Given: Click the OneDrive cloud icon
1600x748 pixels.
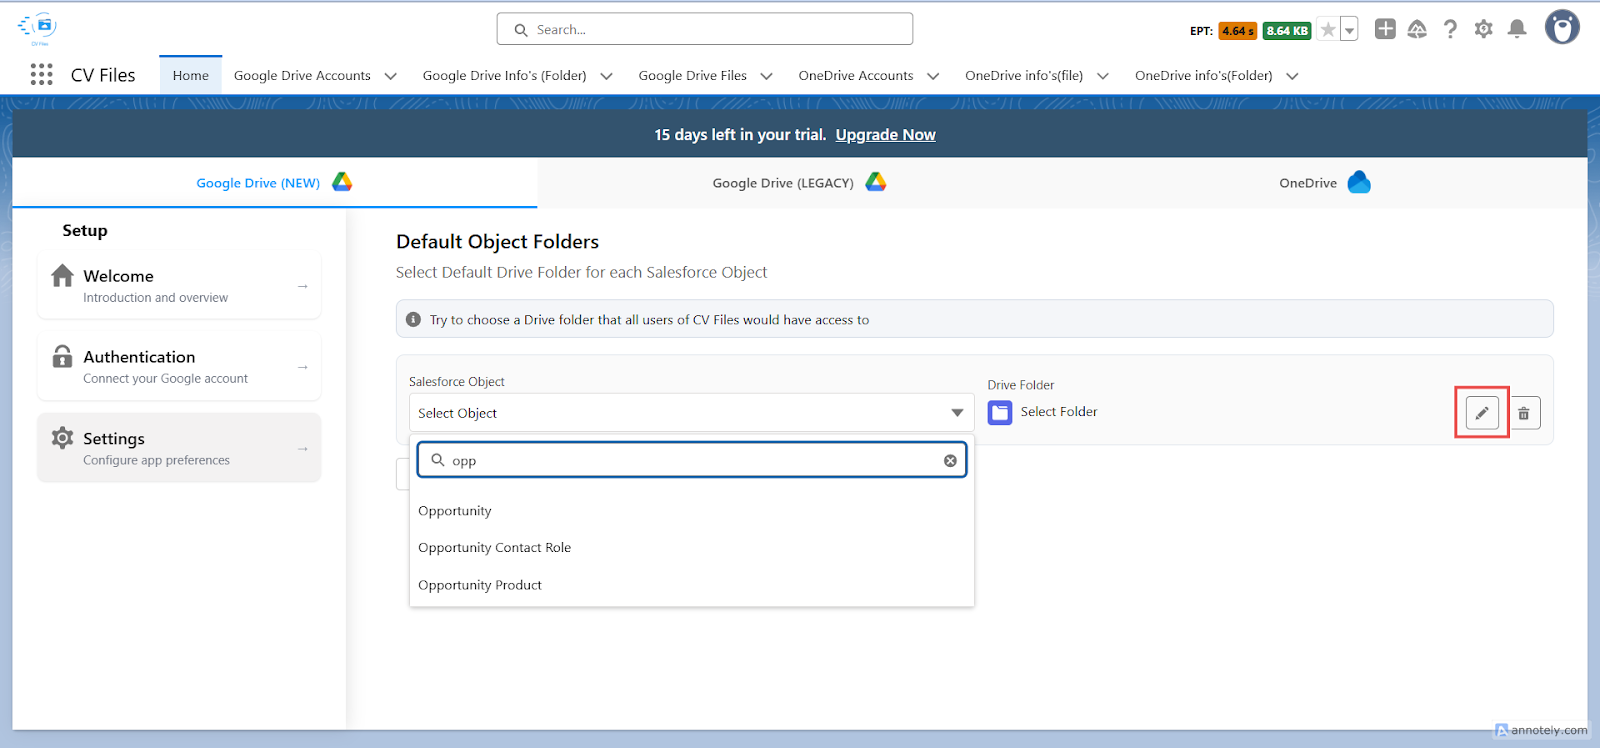Looking at the screenshot, I should [x=1359, y=182].
